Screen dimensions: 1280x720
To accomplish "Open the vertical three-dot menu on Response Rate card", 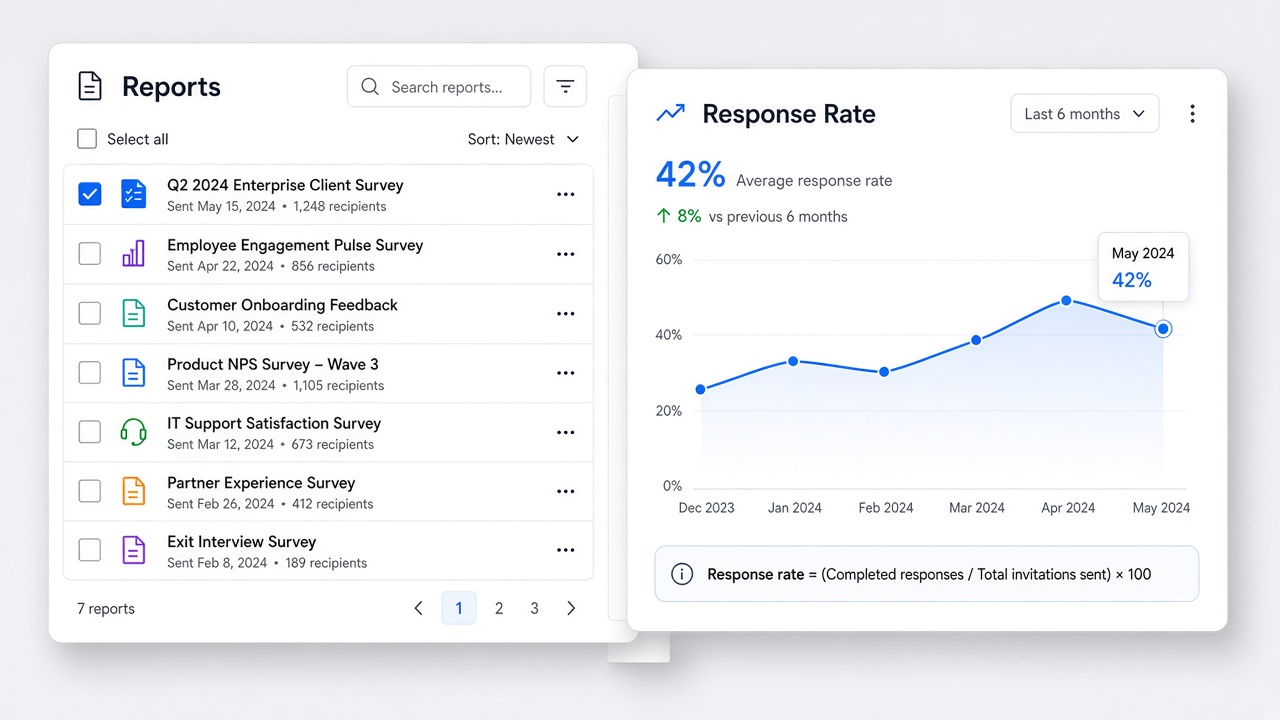I will point(1192,114).
